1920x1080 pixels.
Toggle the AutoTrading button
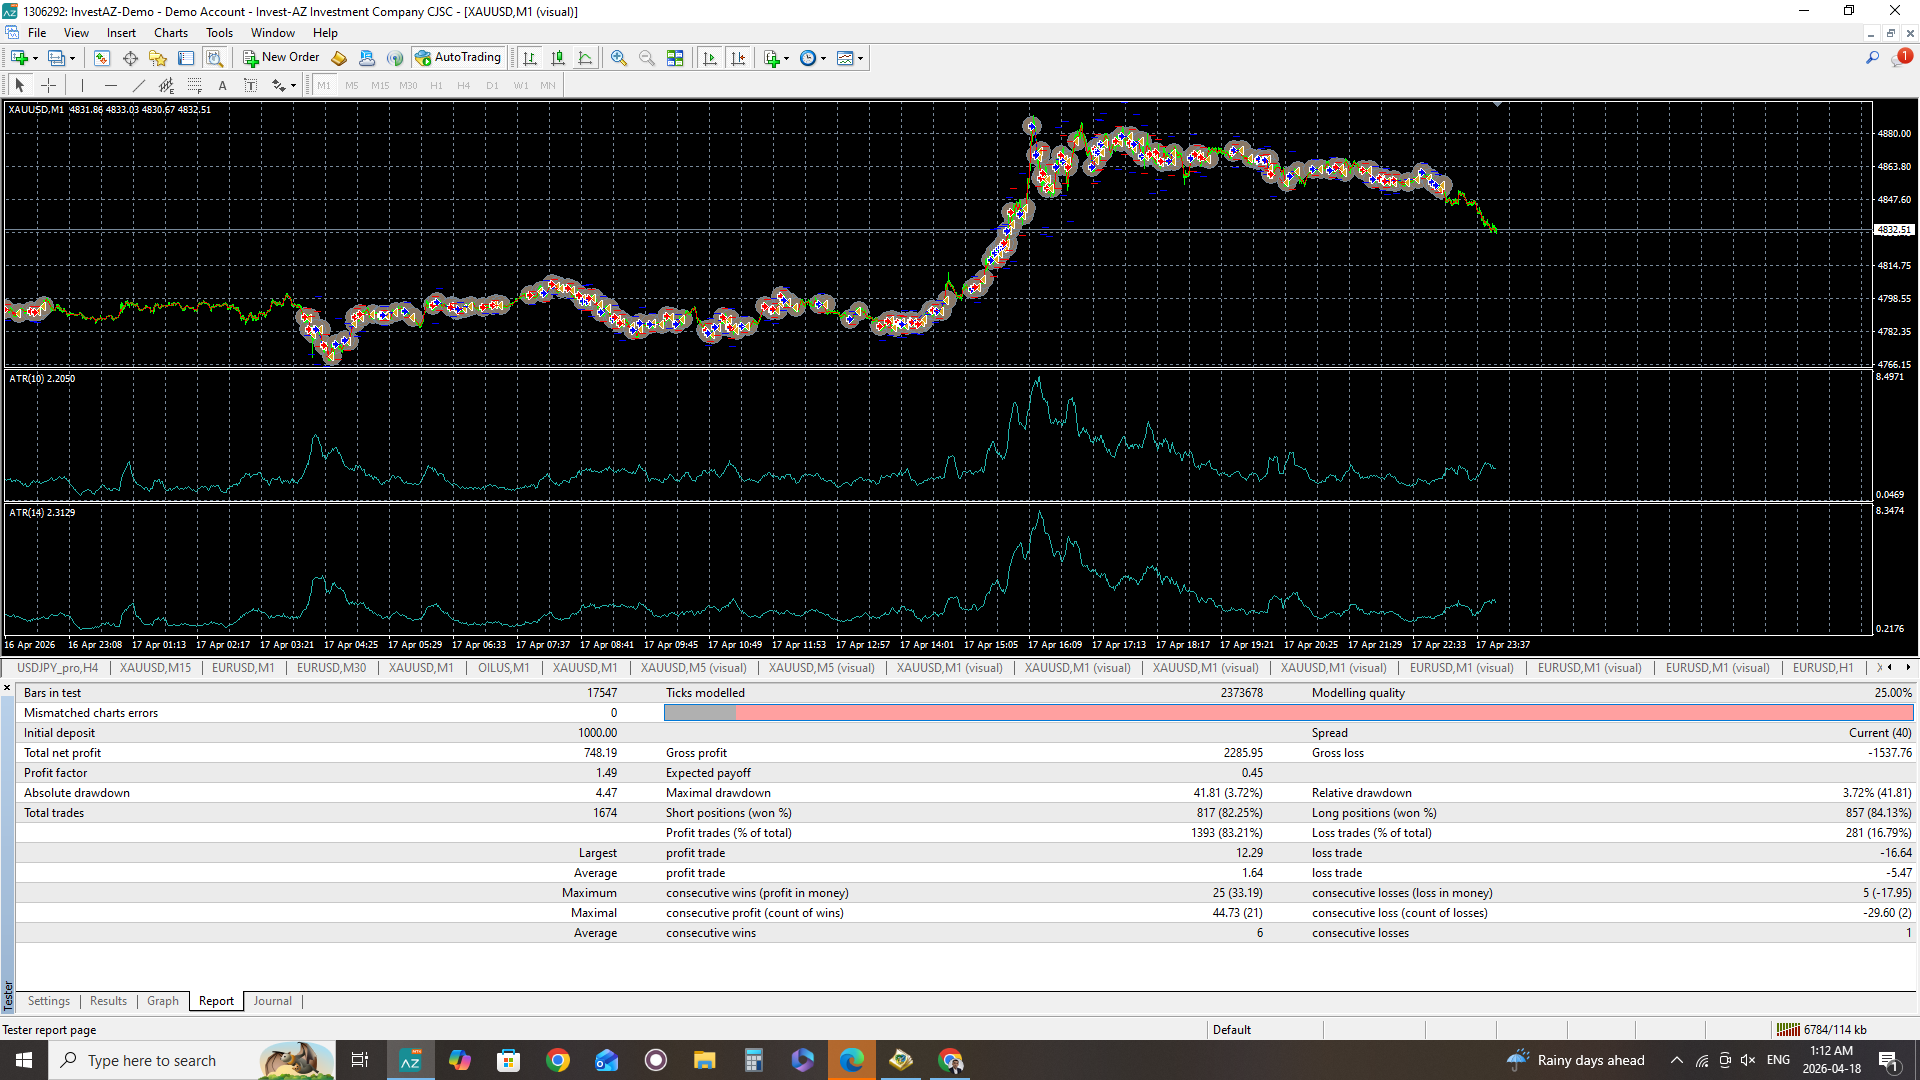(458, 58)
